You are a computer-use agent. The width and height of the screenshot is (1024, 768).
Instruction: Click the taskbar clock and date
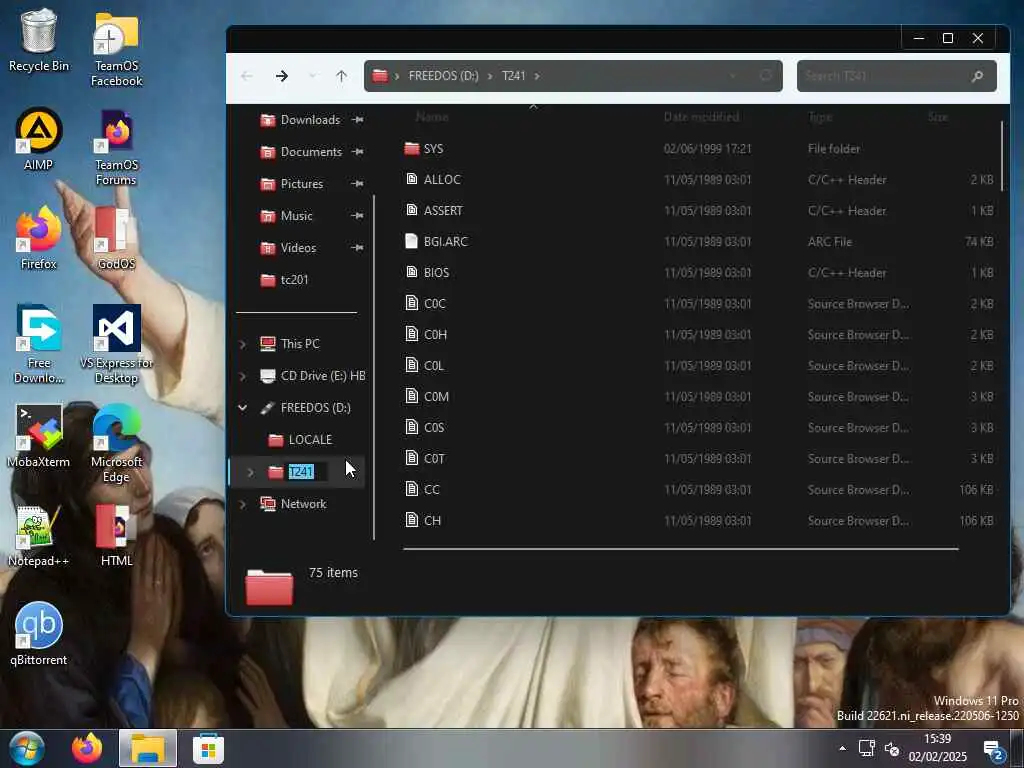click(937, 748)
